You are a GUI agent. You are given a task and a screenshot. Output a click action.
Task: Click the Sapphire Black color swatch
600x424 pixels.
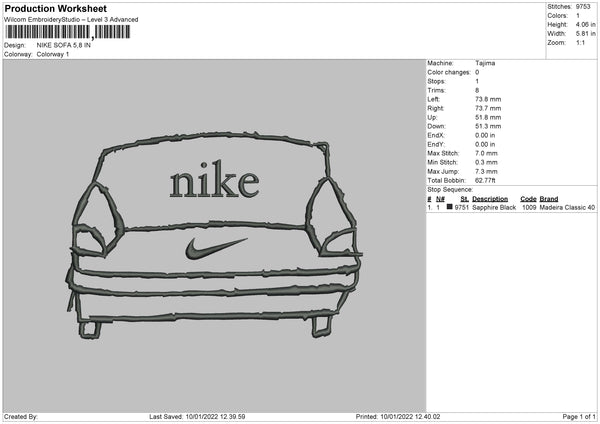coord(450,207)
